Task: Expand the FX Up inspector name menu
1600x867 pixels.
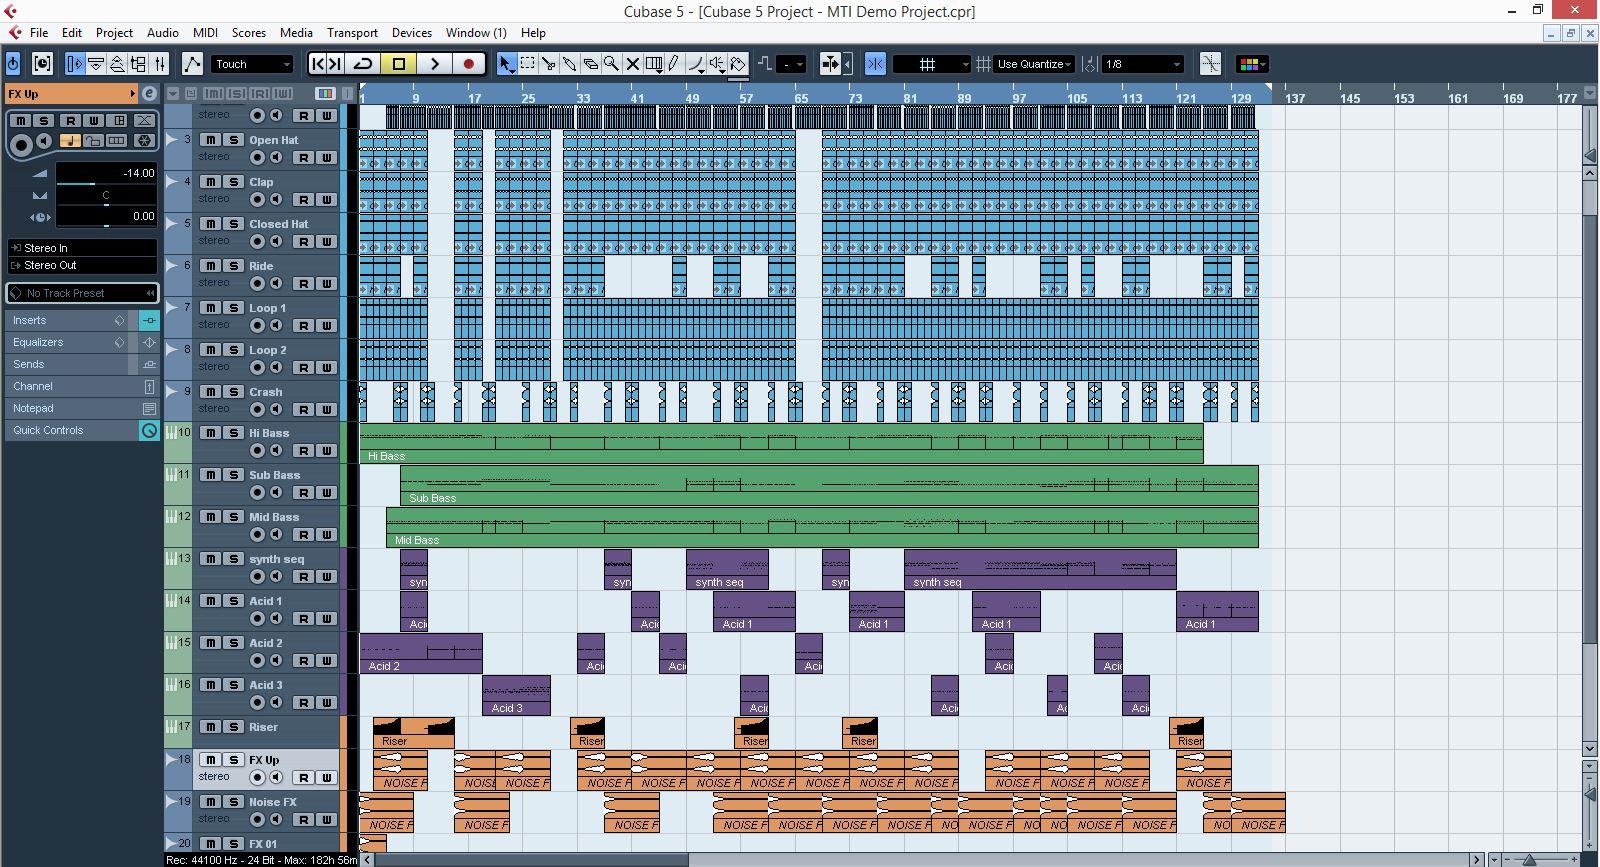Action: point(72,94)
